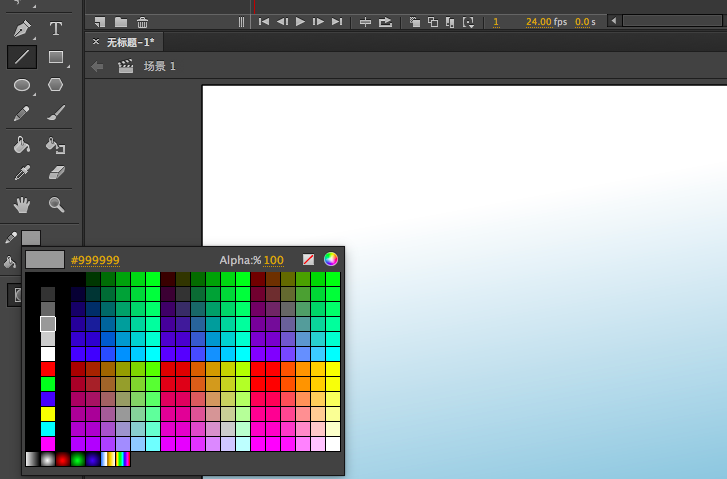Select the Pencil tool
Screen dimensions: 727x479
point(21,113)
